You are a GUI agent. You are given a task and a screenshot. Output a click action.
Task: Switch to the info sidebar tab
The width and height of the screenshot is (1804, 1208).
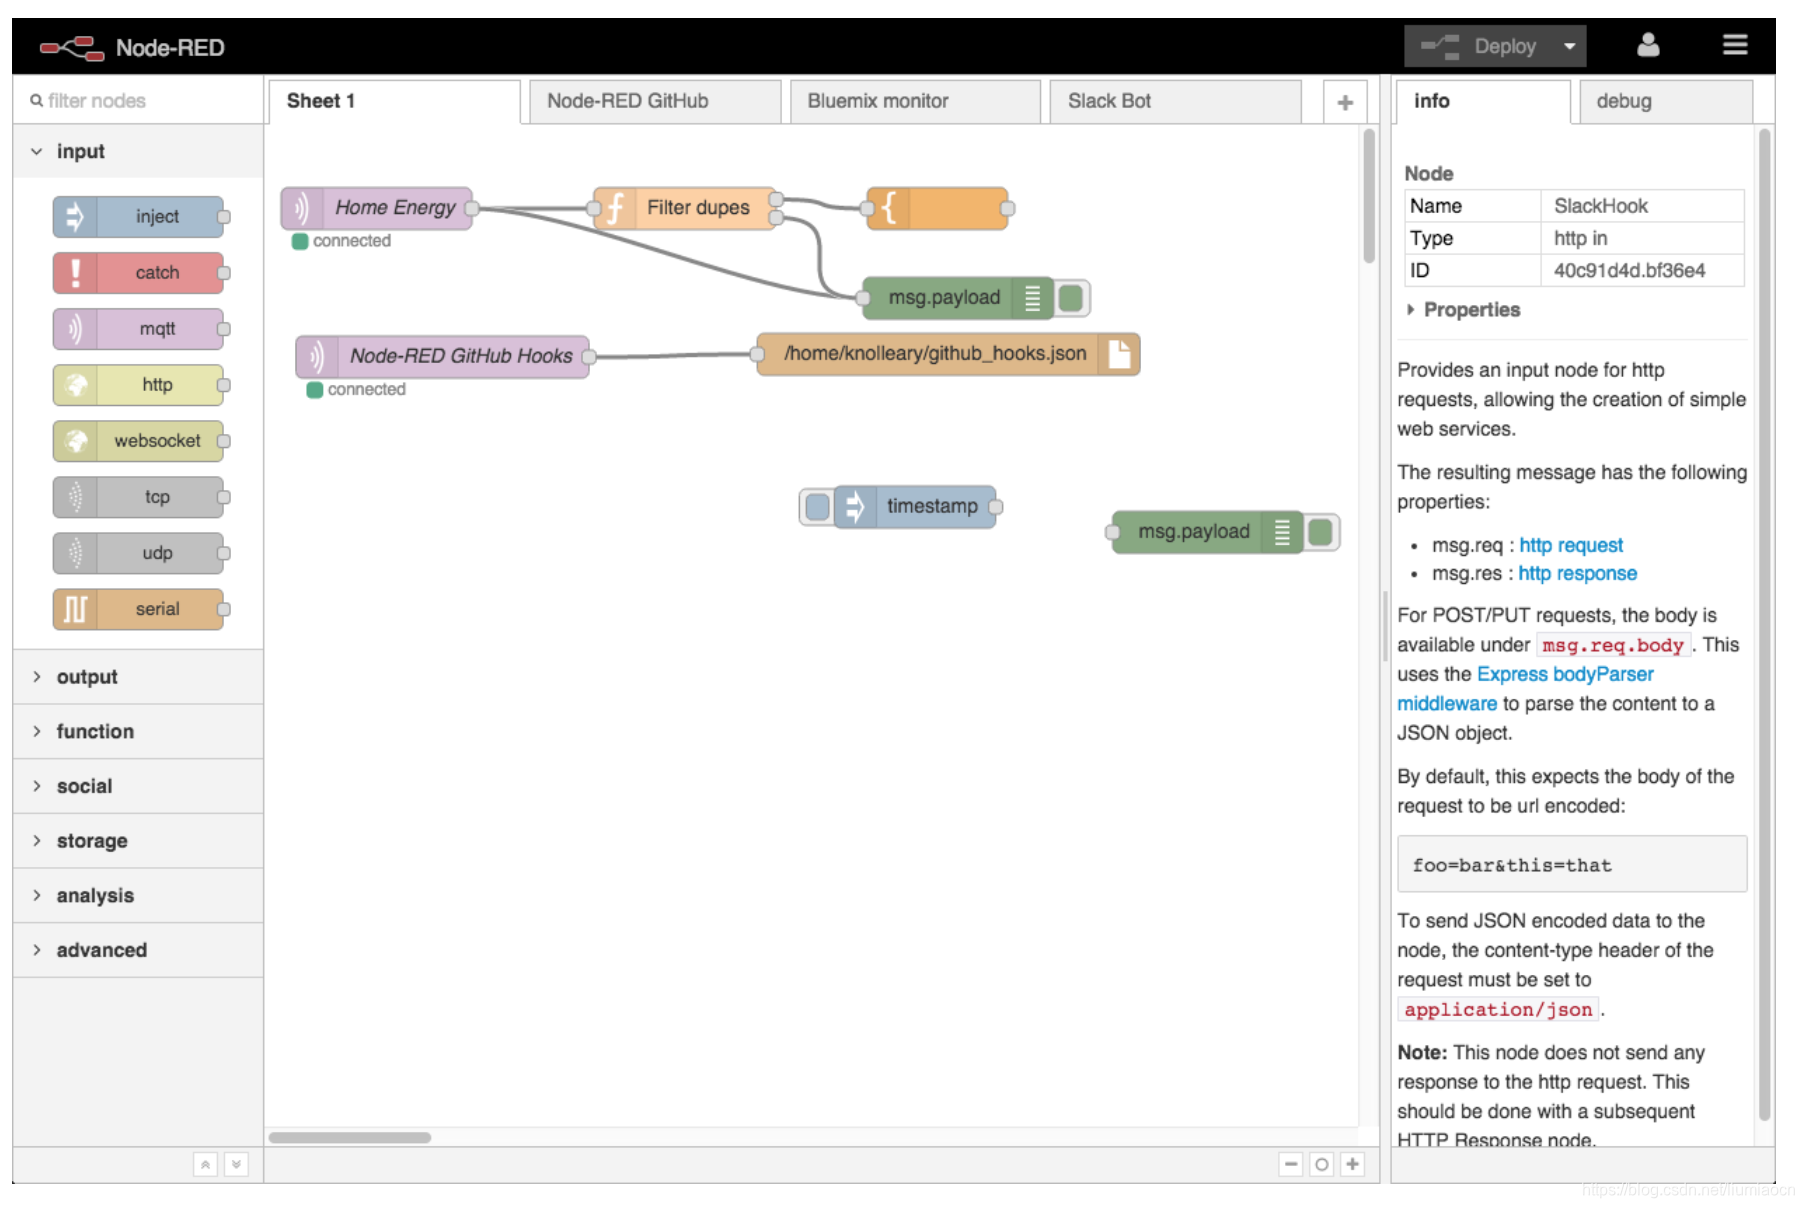pyautogui.click(x=1483, y=101)
